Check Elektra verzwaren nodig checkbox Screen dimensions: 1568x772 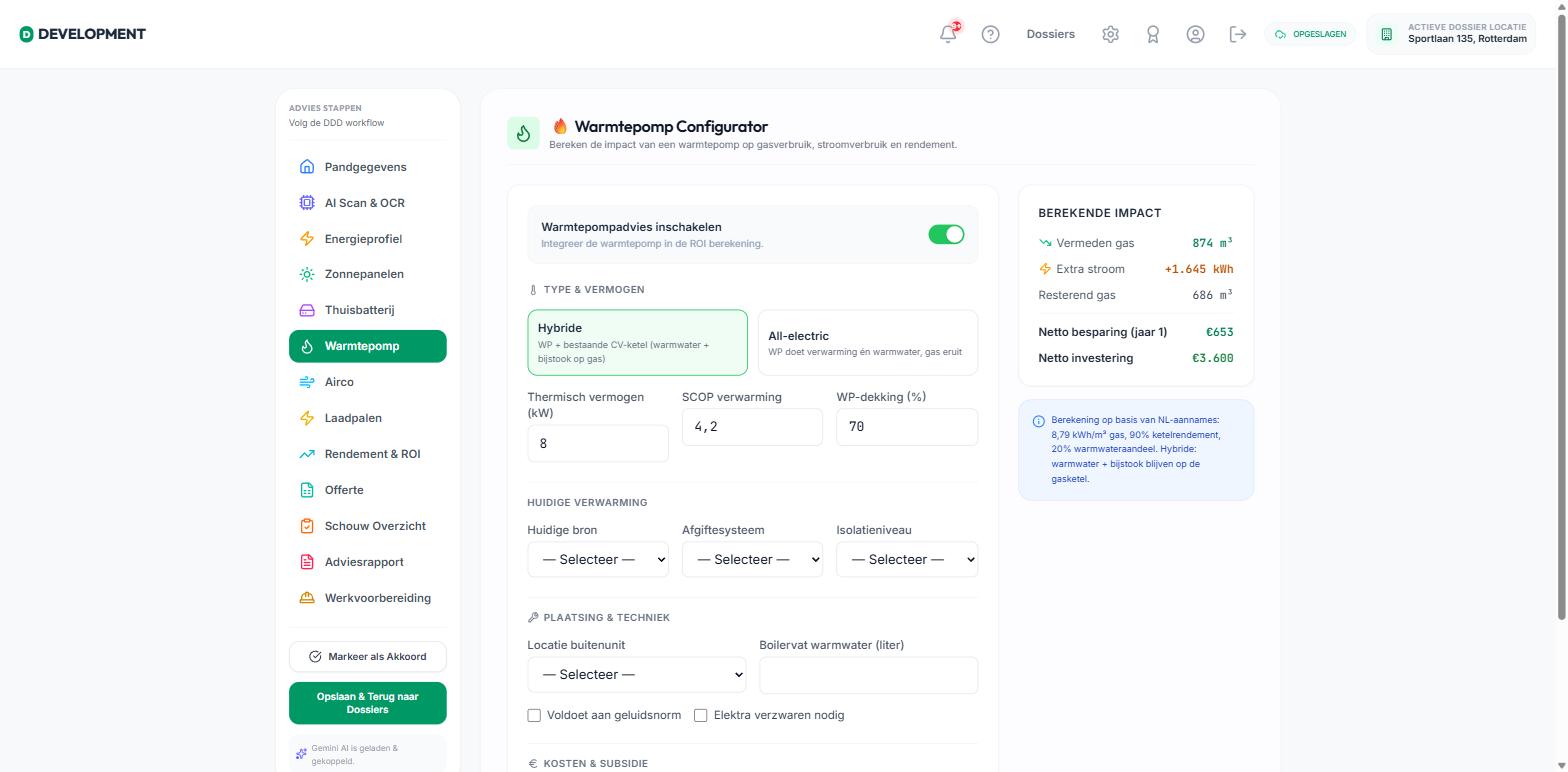[700, 715]
